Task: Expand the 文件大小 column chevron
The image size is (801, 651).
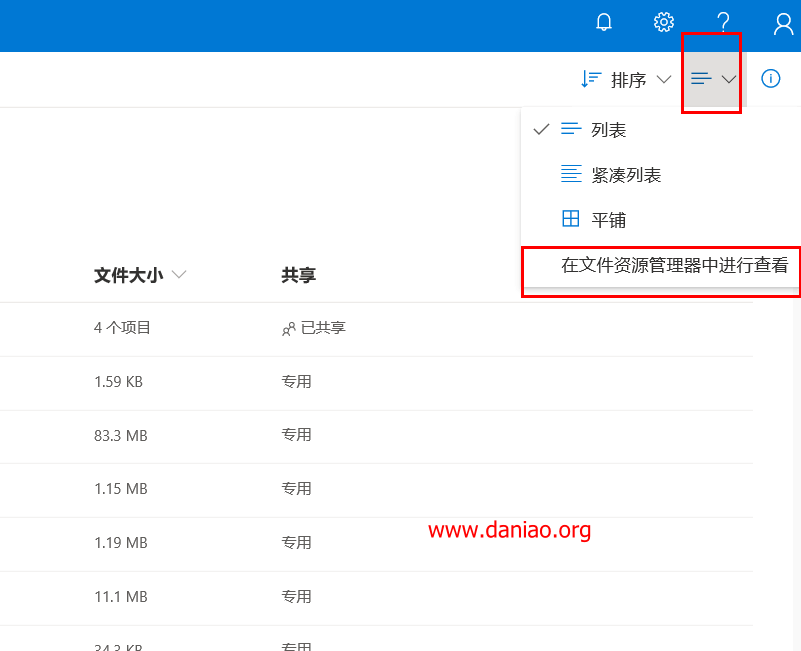Action: 180,275
